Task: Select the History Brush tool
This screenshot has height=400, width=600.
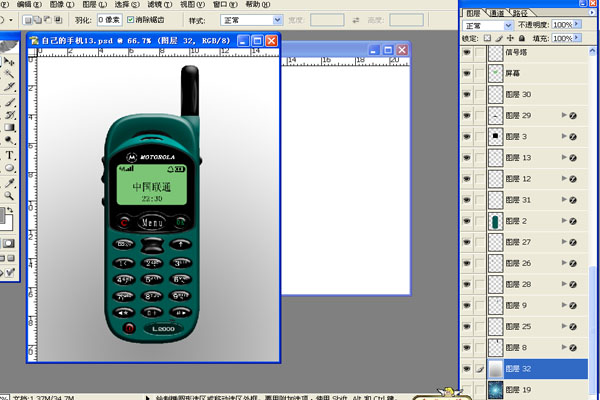Action: (x=9, y=114)
